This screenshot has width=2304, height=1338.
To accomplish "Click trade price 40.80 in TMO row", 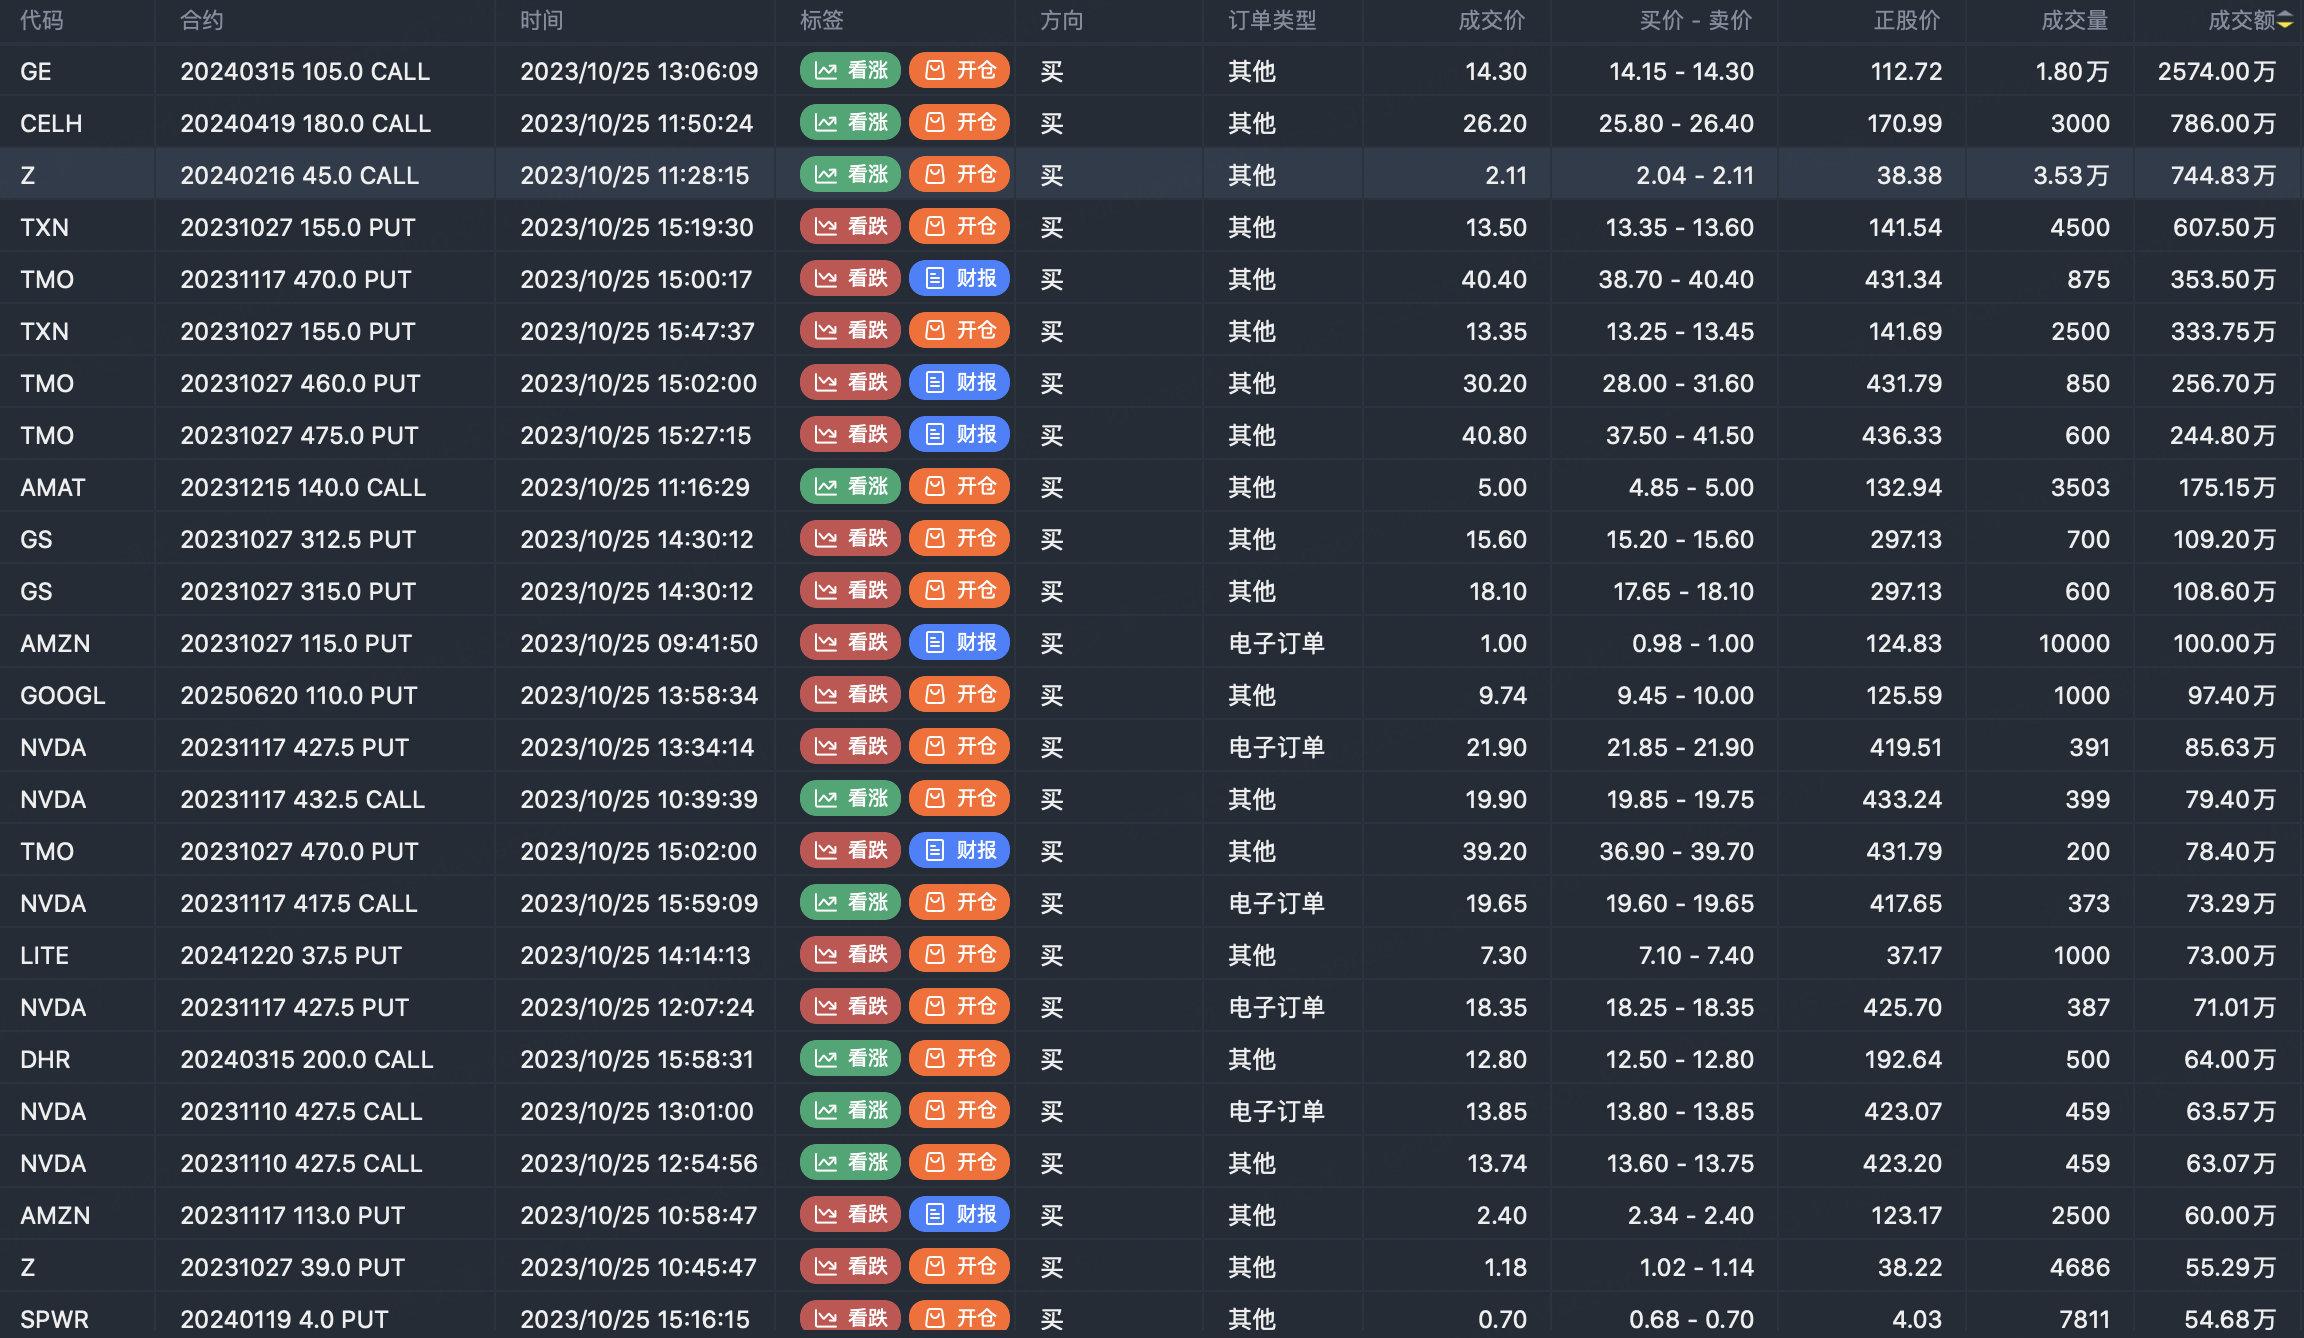I will (1494, 436).
